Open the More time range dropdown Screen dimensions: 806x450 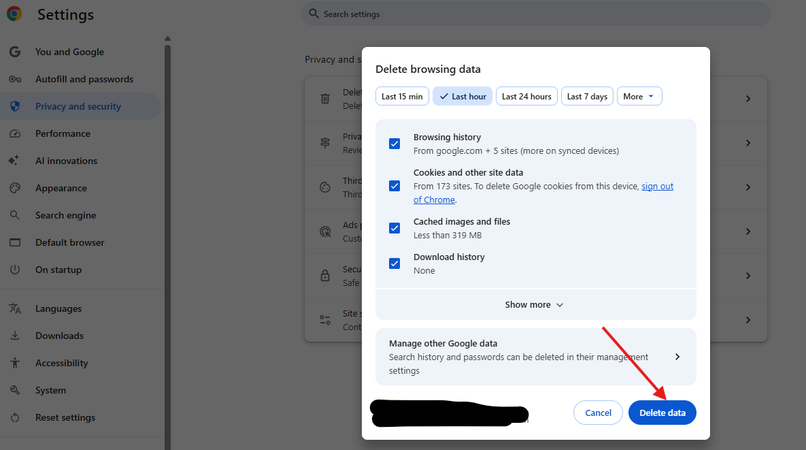(x=639, y=96)
